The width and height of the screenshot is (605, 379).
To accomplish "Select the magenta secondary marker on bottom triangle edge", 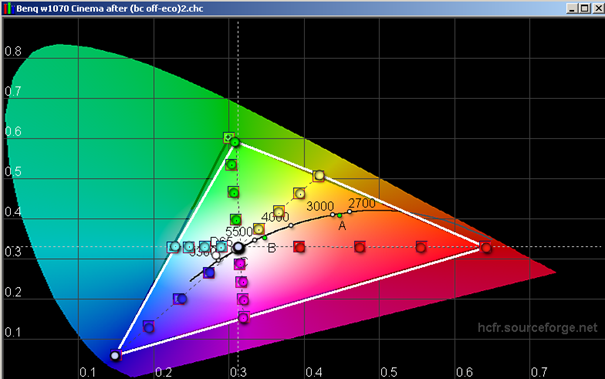I will pos(243,318).
